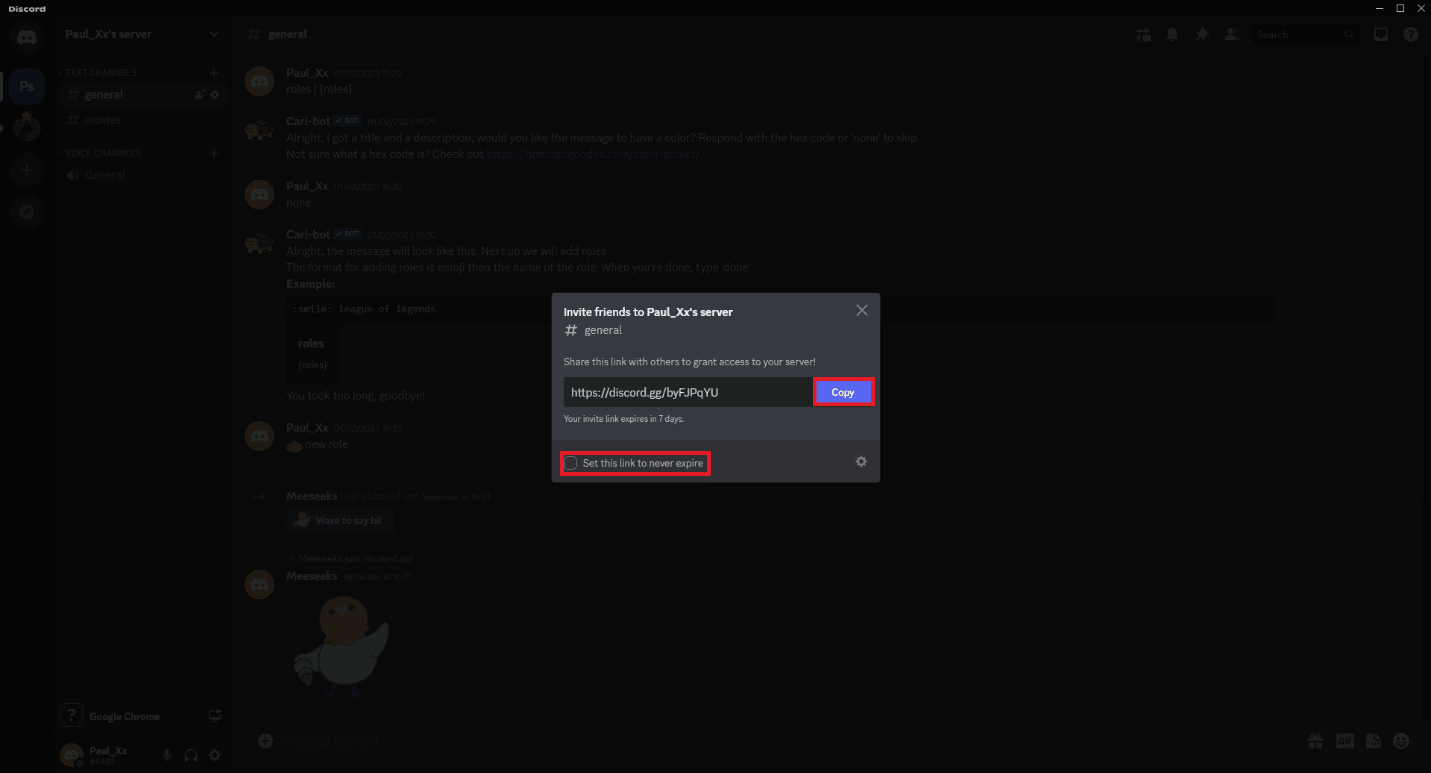Click Meeseeks username above sticker
Image resolution: width=1431 pixels, height=773 pixels.
click(312, 576)
